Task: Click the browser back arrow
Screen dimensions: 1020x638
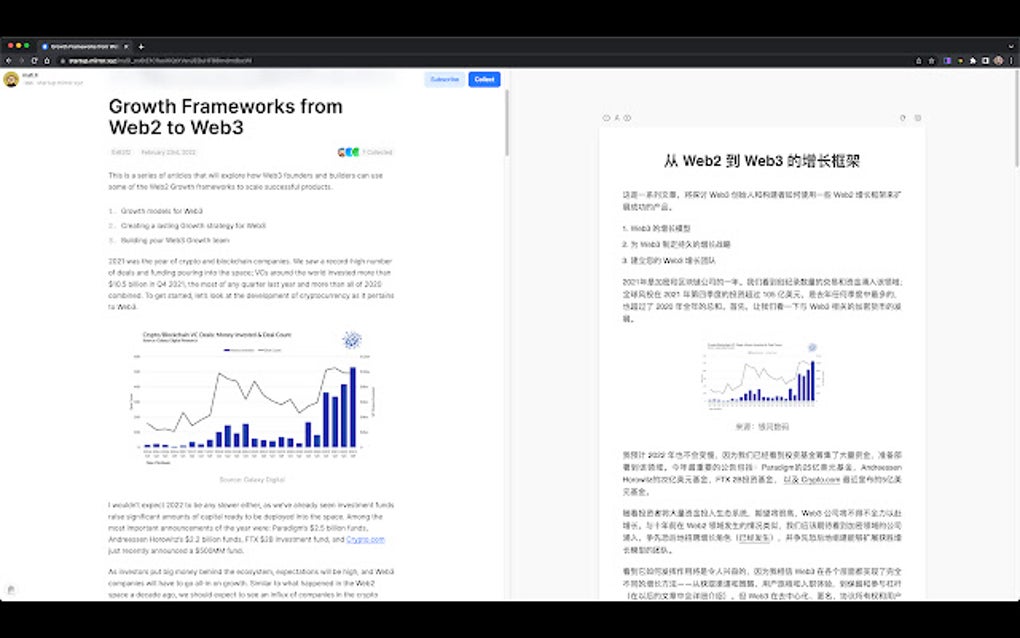Action: pos(8,60)
